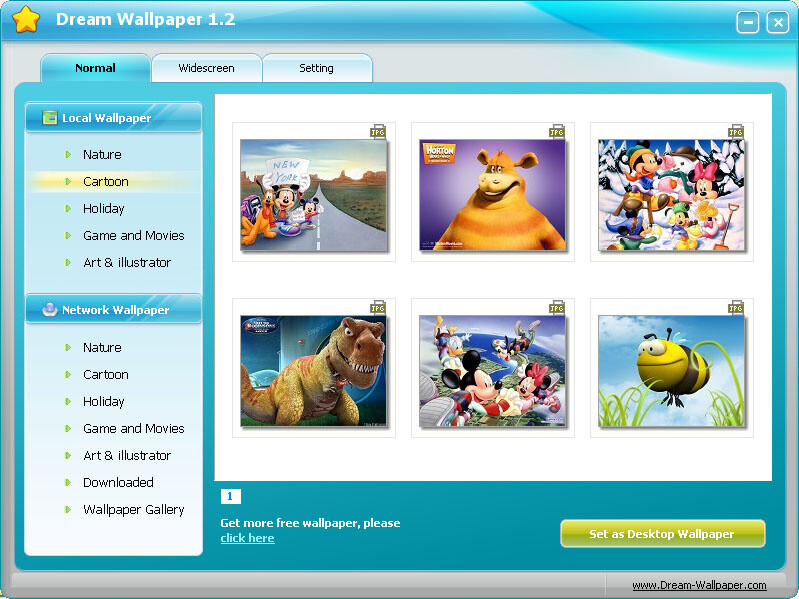Click the Local Wallpaper monitor icon
This screenshot has height=599, width=799.
click(x=49, y=118)
